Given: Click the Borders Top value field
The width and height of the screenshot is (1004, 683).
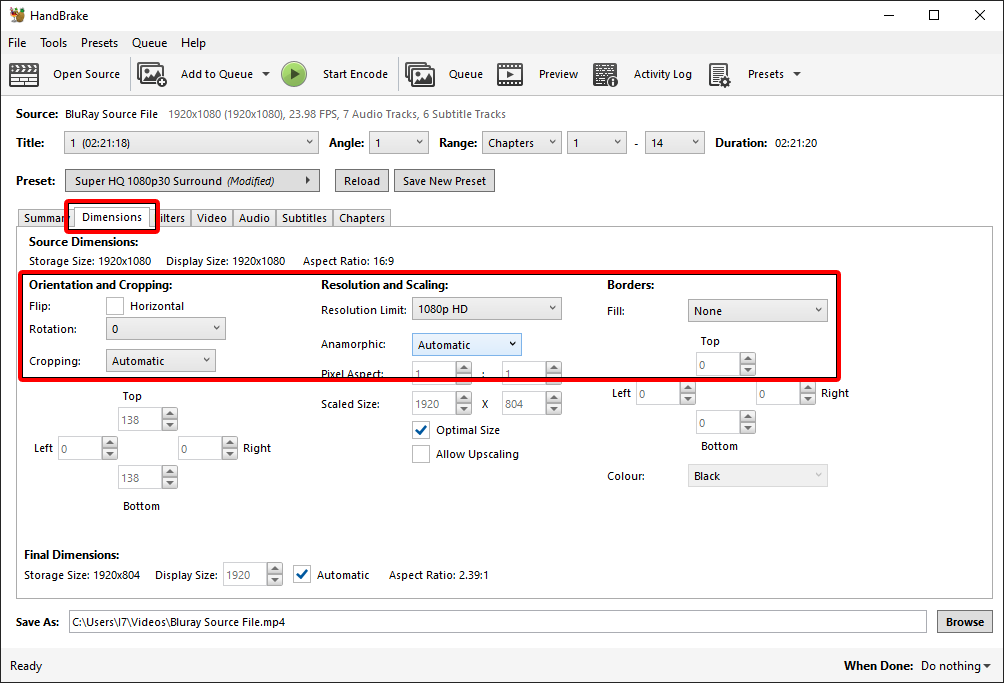Looking at the screenshot, I should point(718,364).
